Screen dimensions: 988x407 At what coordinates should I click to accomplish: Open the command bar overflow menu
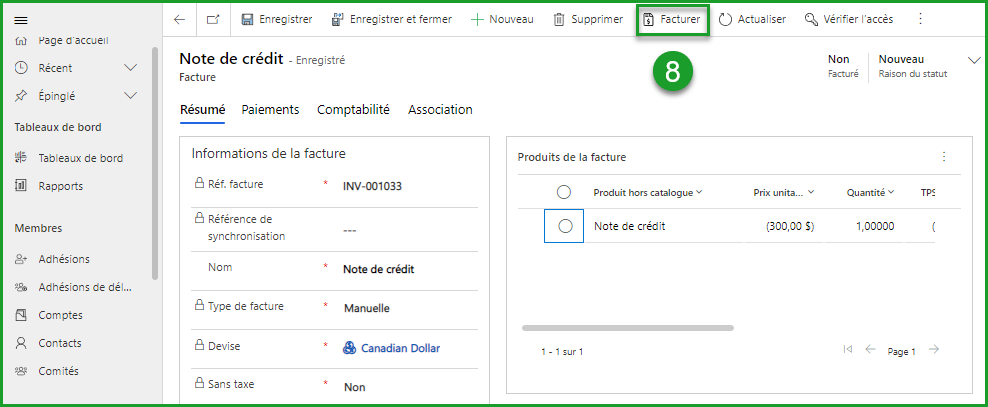[920, 20]
